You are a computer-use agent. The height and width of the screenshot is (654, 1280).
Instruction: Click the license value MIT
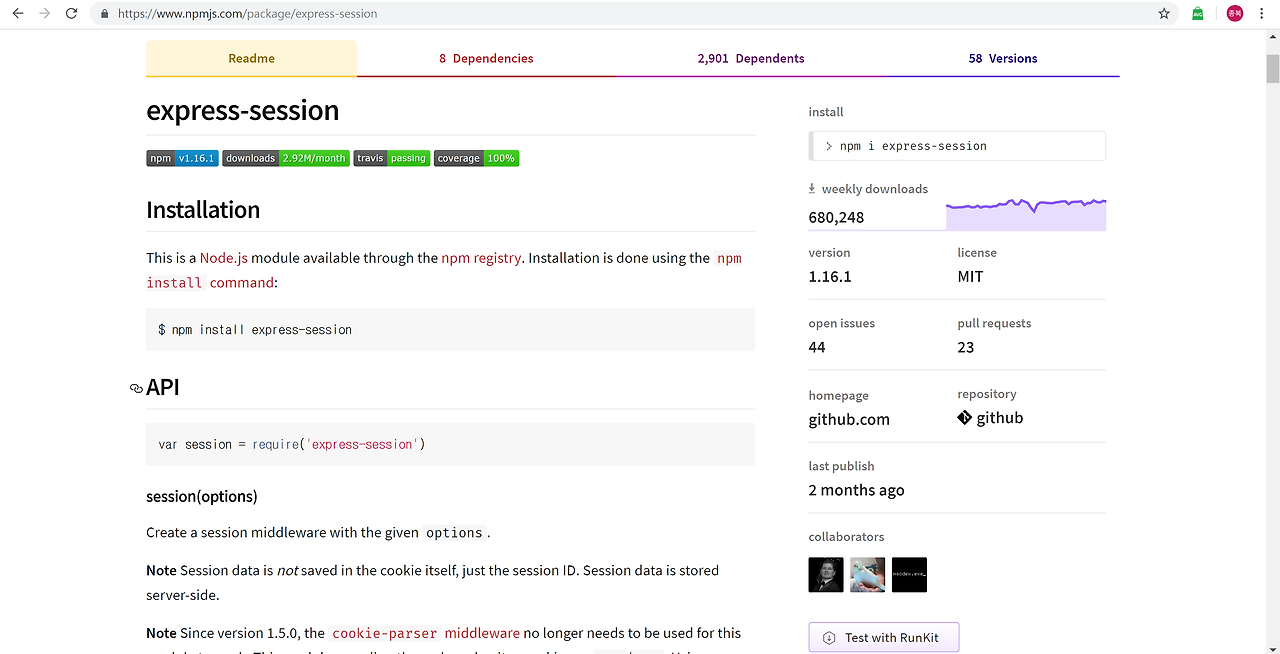[970, 276]
